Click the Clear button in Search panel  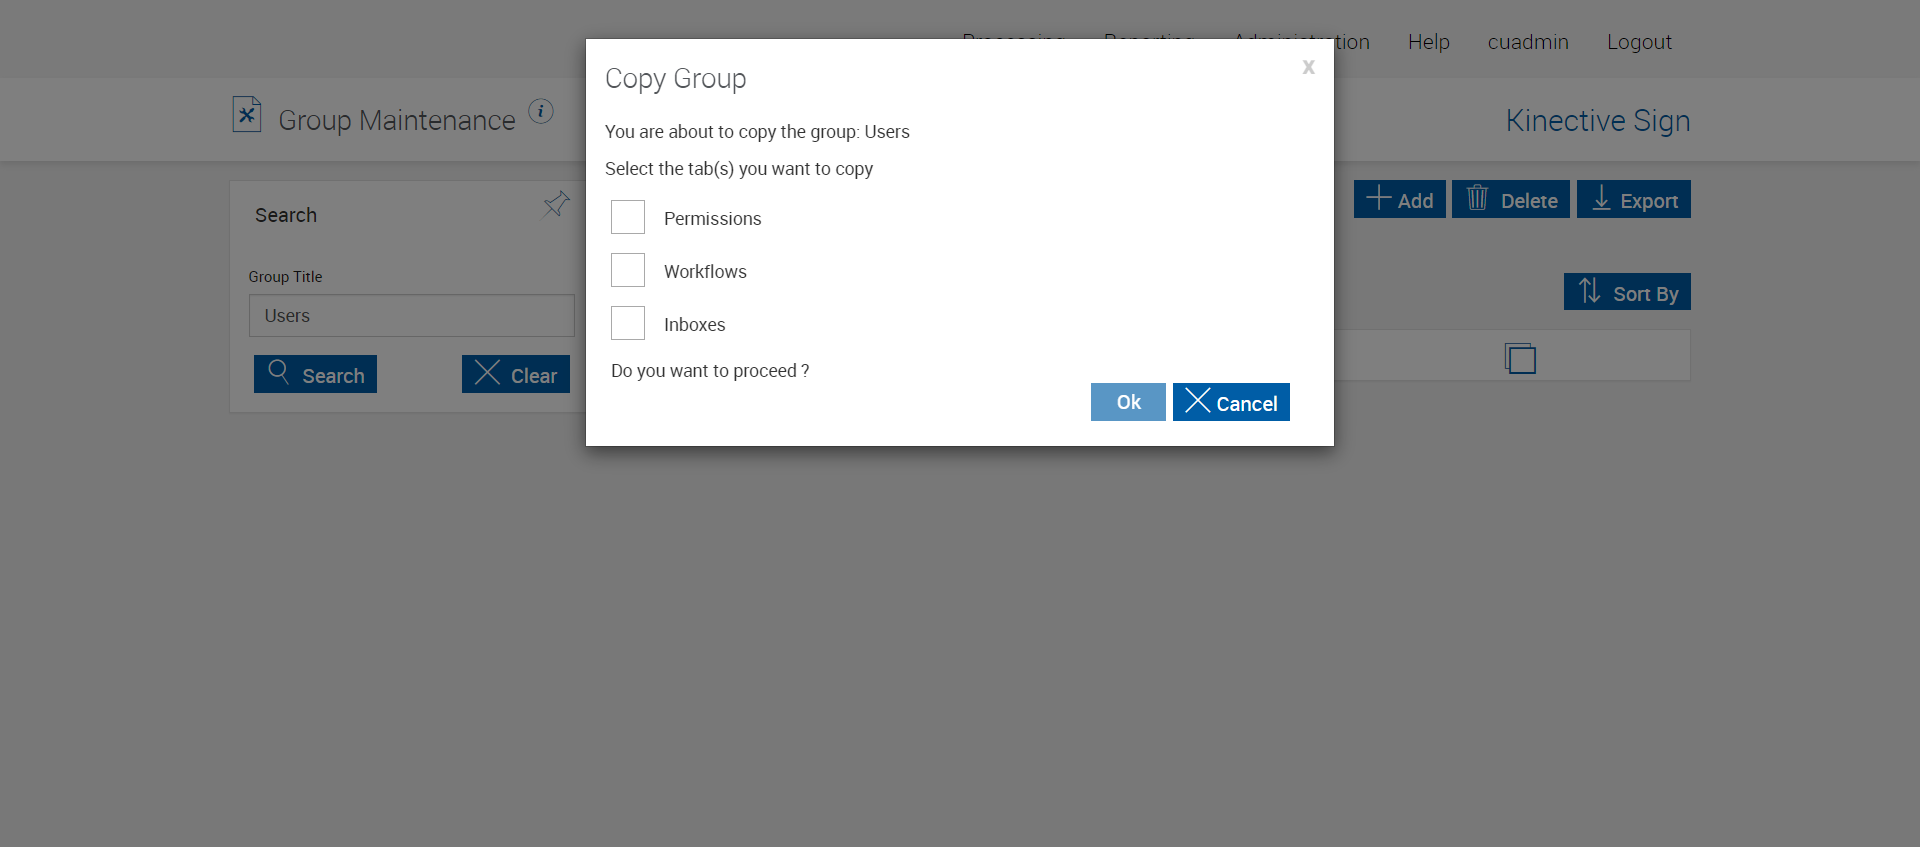tap(516, 375)
